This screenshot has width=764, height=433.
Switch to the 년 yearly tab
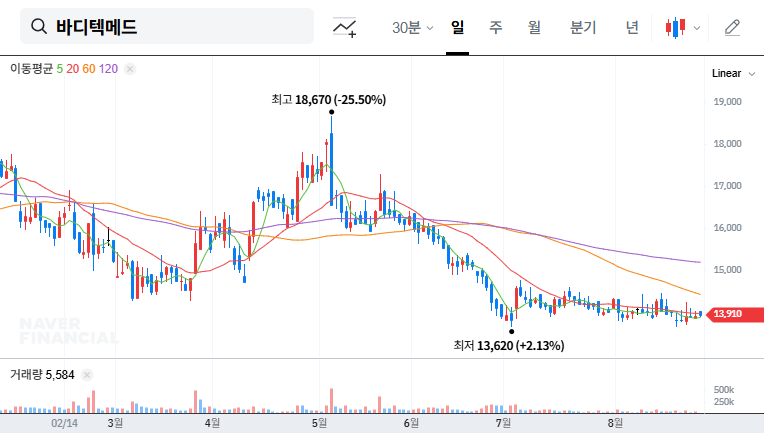632,27
